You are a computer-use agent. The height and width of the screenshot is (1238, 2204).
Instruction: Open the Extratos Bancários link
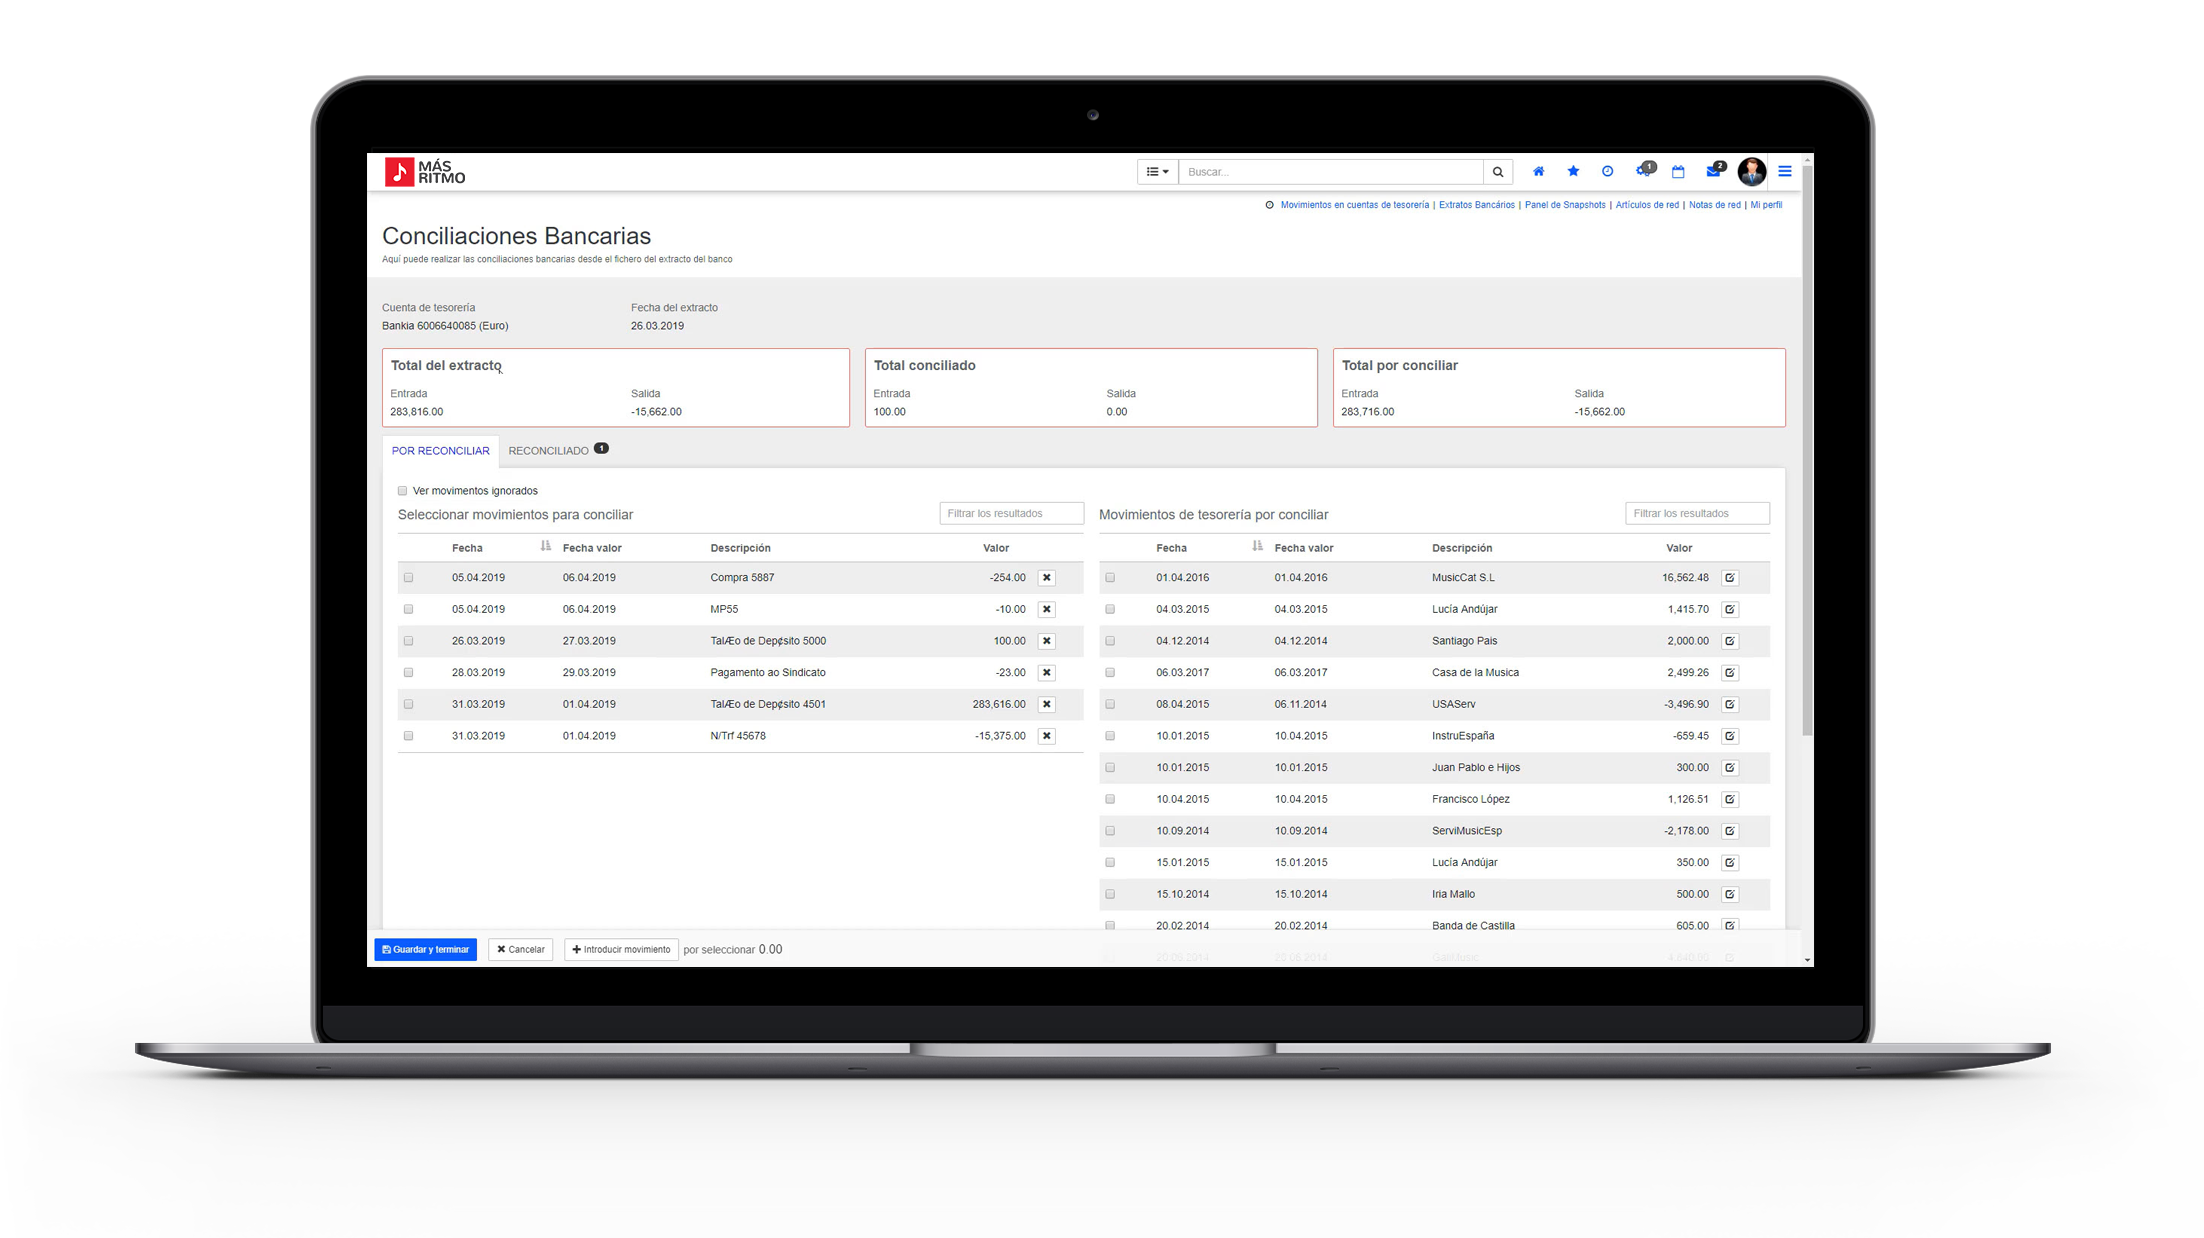(1476, 205)
